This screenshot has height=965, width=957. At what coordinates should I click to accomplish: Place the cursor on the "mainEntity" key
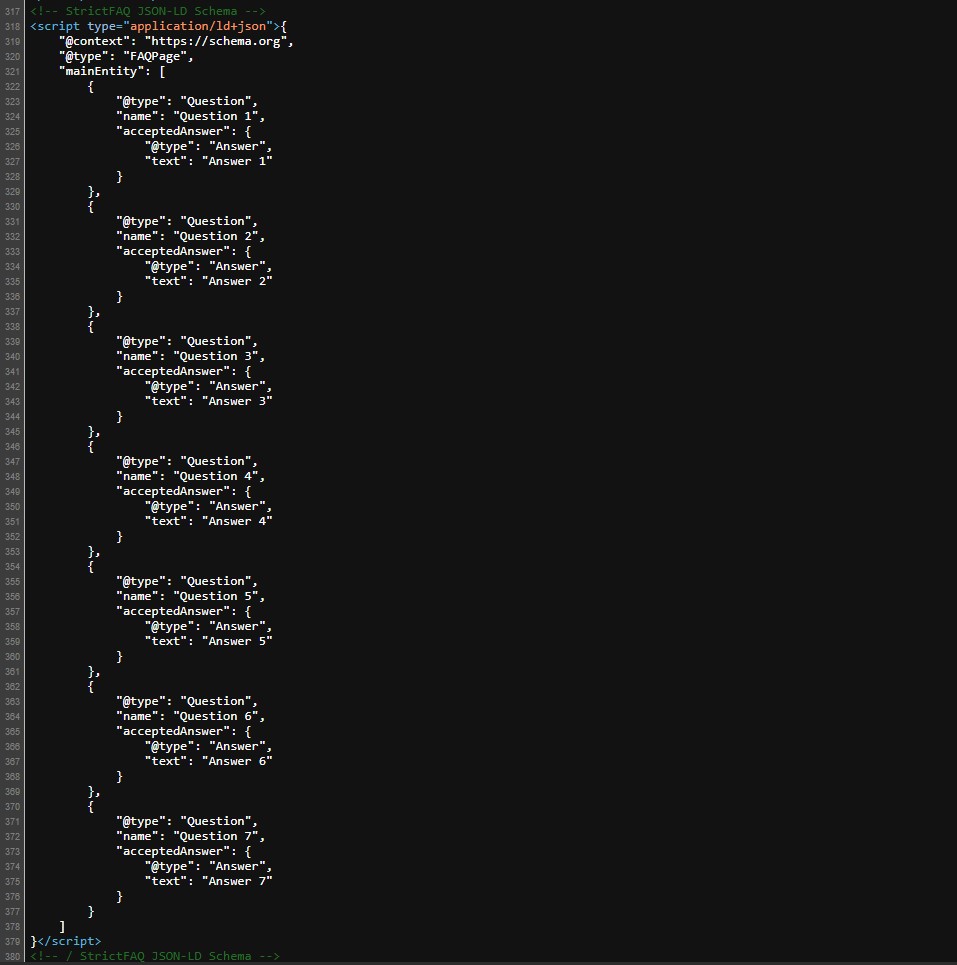click(101, 71)
